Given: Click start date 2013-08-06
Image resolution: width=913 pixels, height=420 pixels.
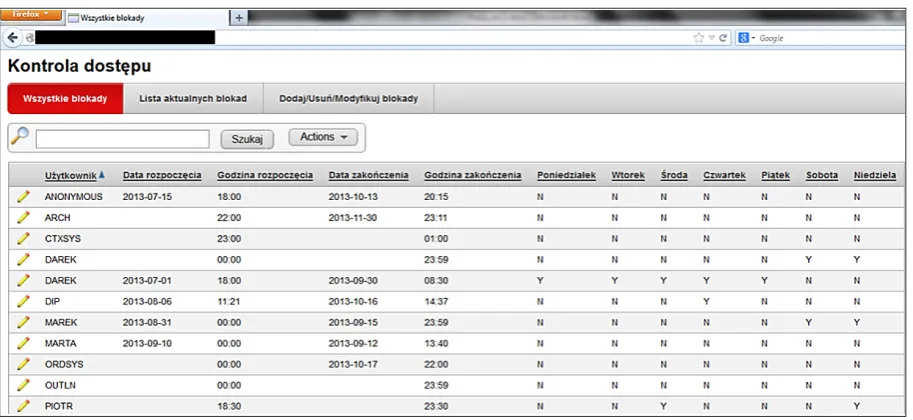Looking at the screenshot, I should tap(147, 302).
